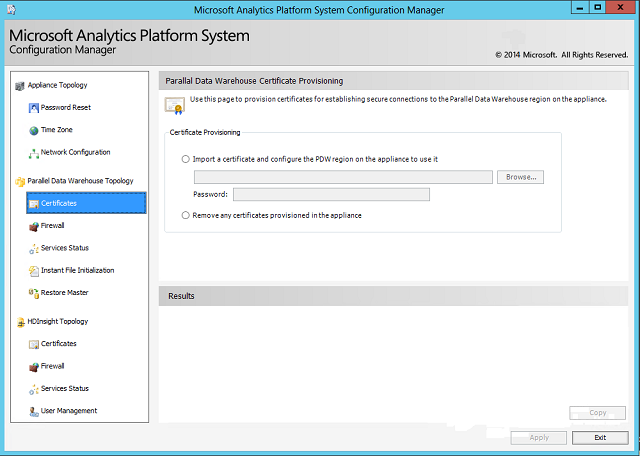The height and width of the screenshot is (456, 640).
Task: Click the PDW Services Status icon
Action: pos(34,249)
